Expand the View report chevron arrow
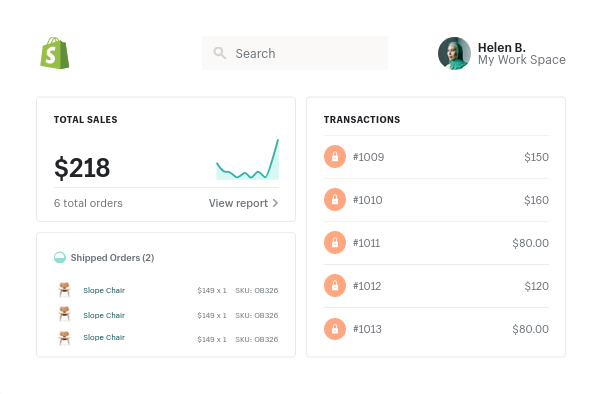 pos(275,203)
